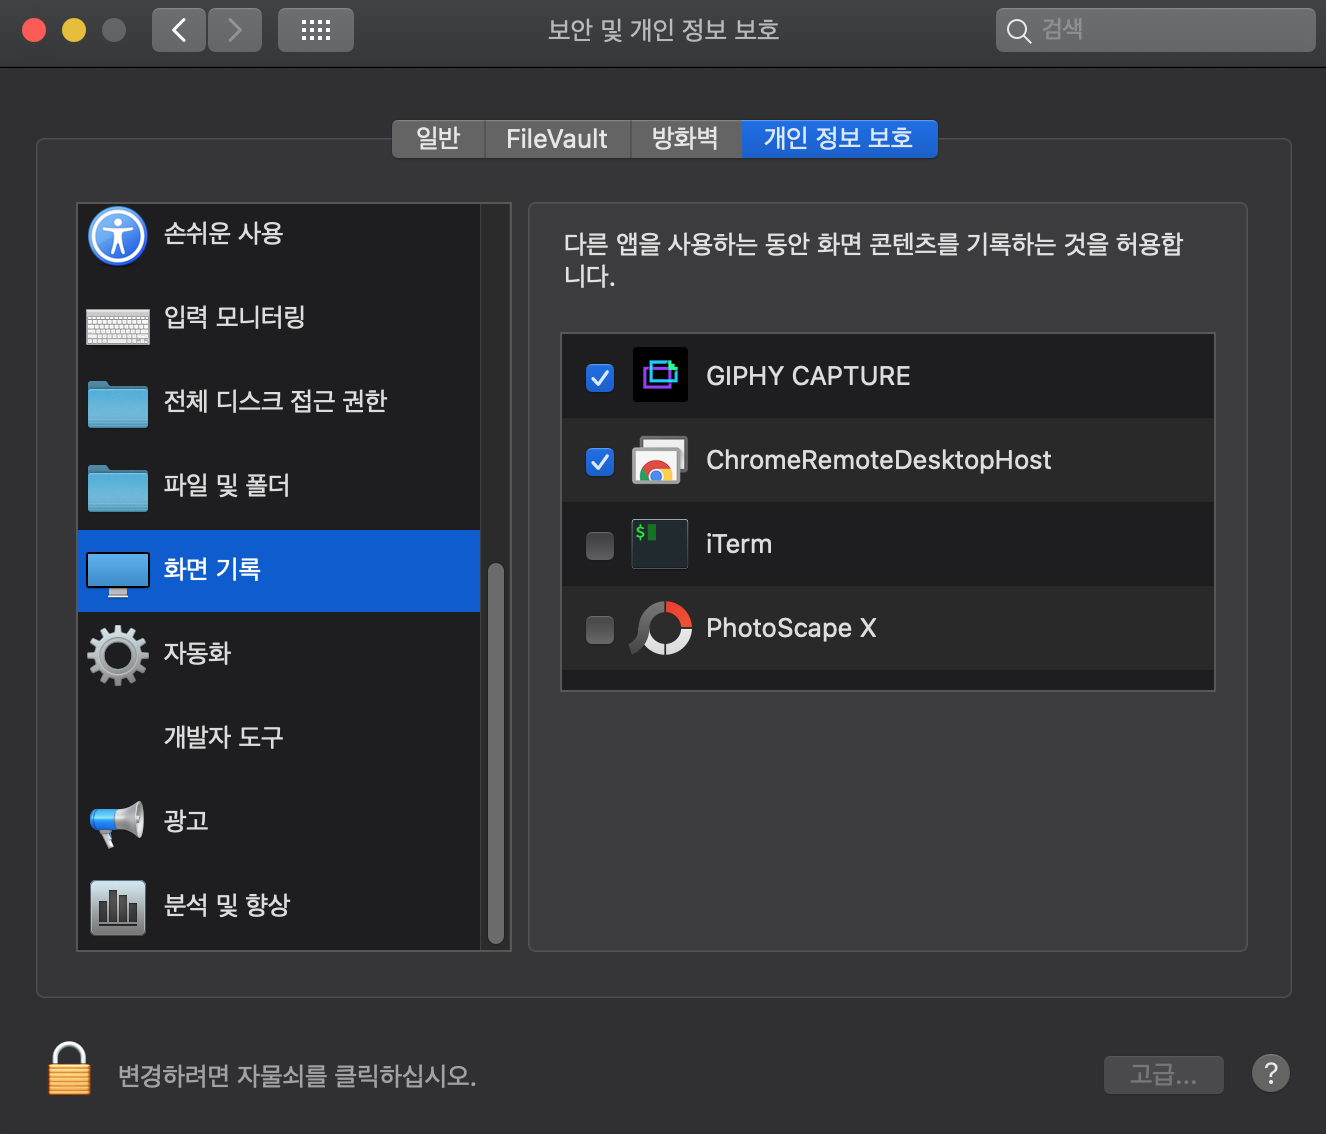Uncheck ChromeRemoteDesktopHost screen recording permission
The width and height of the screenshot is (1326, 1134).
599,461
